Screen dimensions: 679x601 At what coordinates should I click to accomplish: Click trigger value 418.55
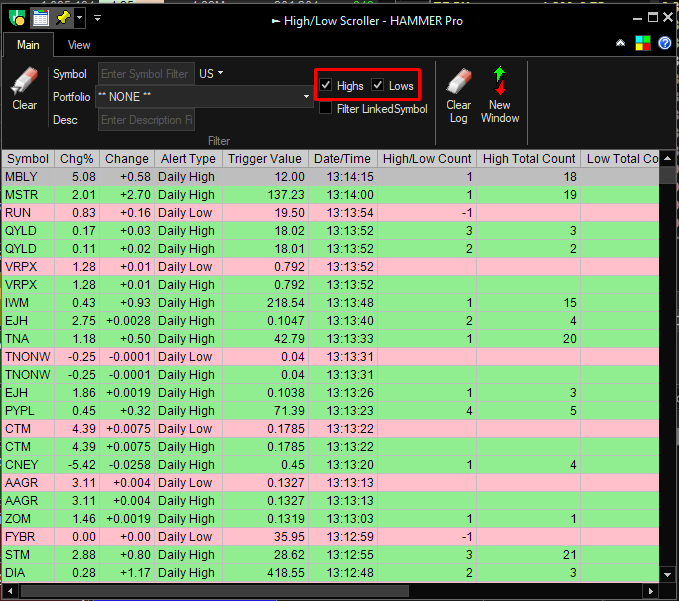coord(265,572)
